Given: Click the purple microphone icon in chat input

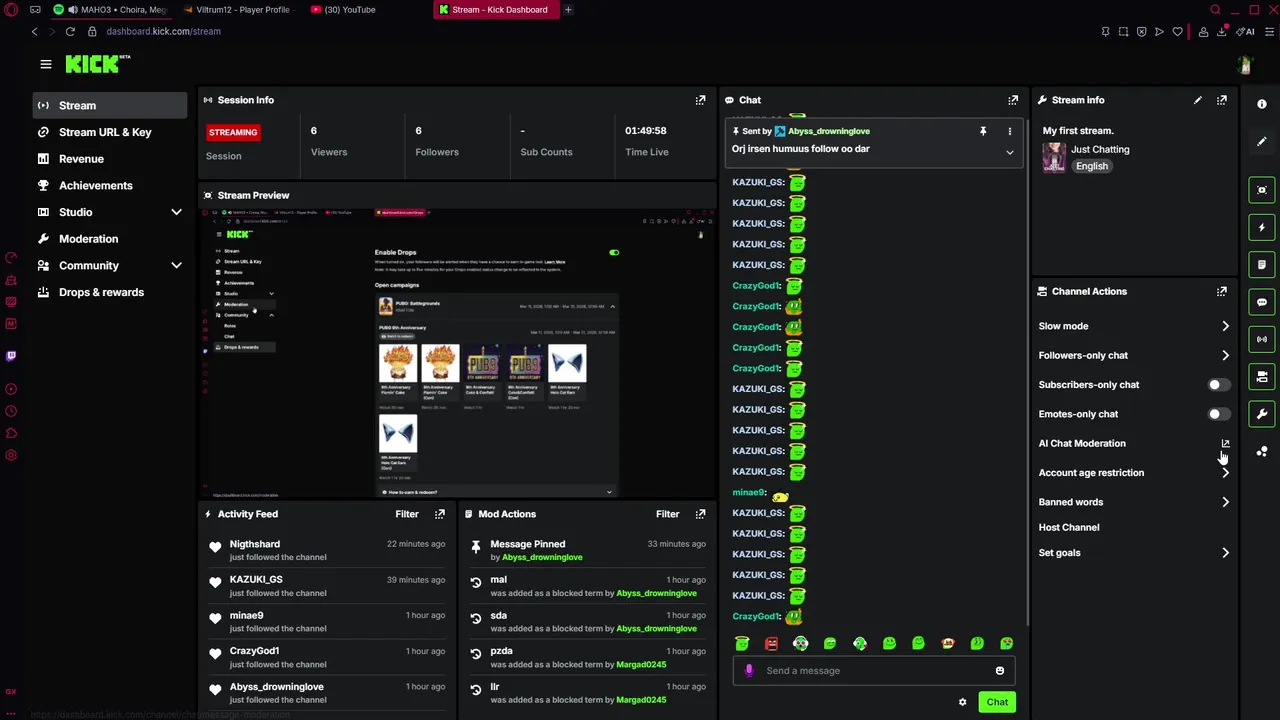Looking at the screenshot, I should 749,671.
